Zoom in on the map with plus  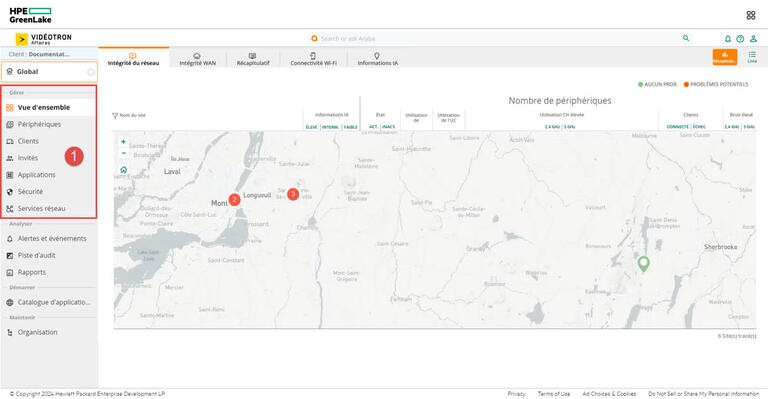(x=123, y=141)
